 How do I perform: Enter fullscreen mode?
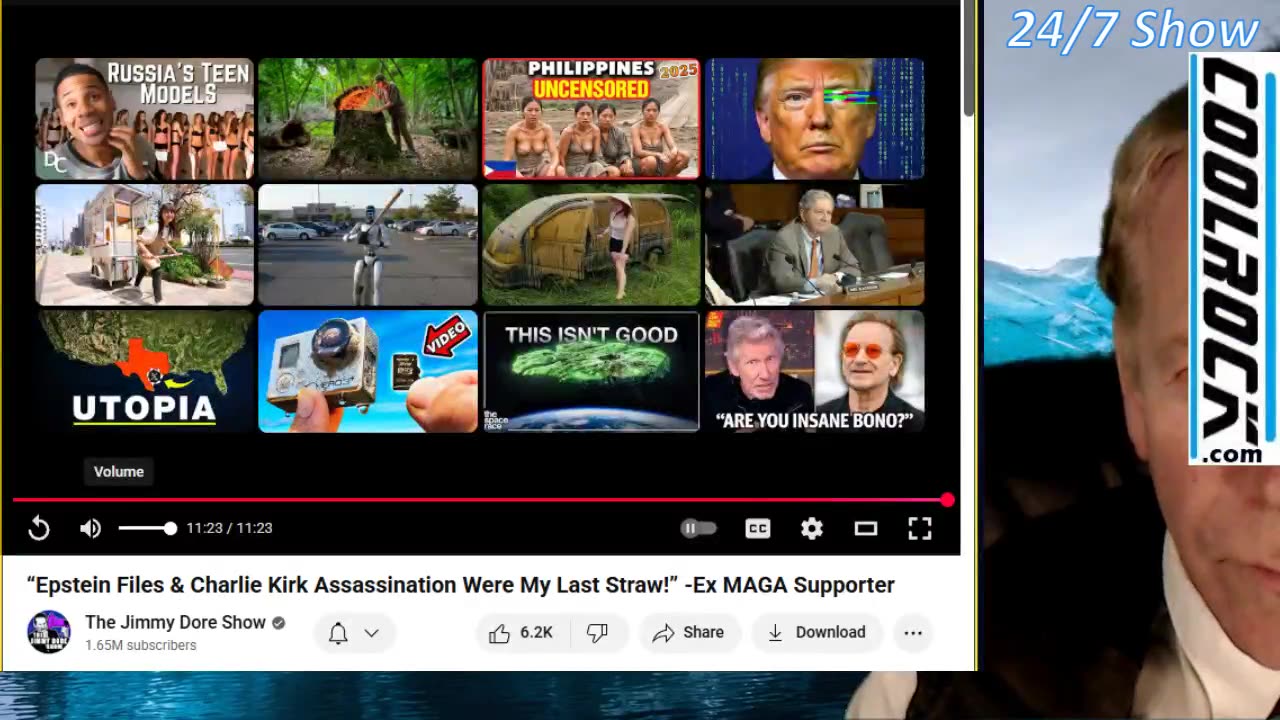pyautogui.click(x=920, y=528)
